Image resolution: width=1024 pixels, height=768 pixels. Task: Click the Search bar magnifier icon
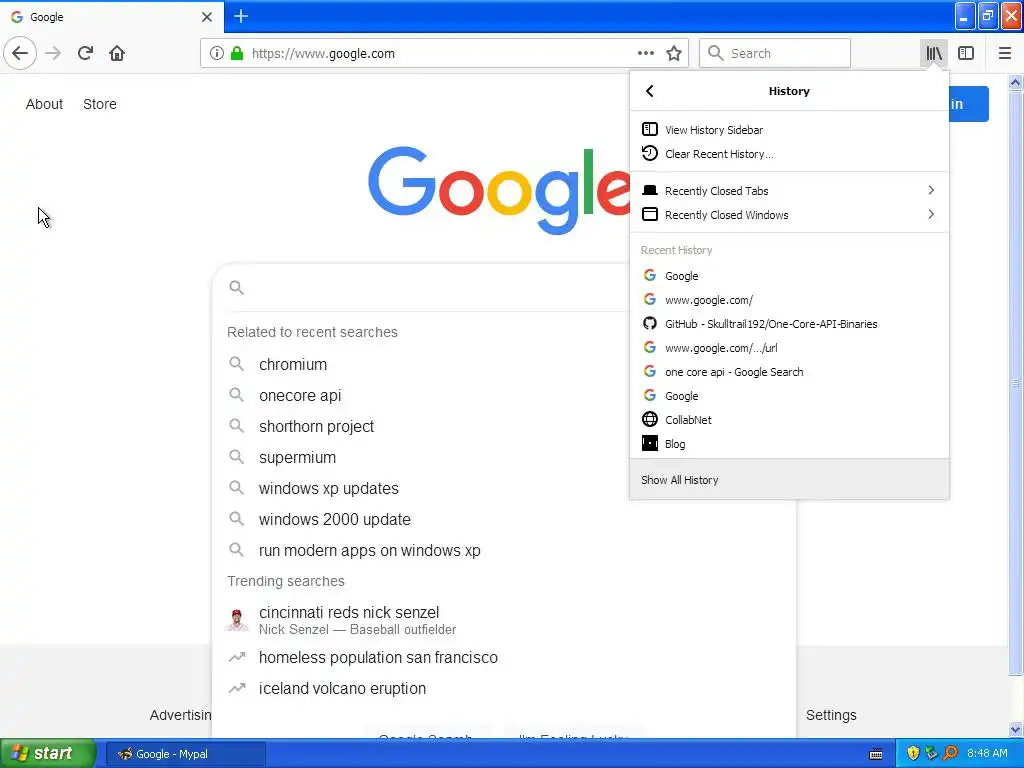click(716, 53)
